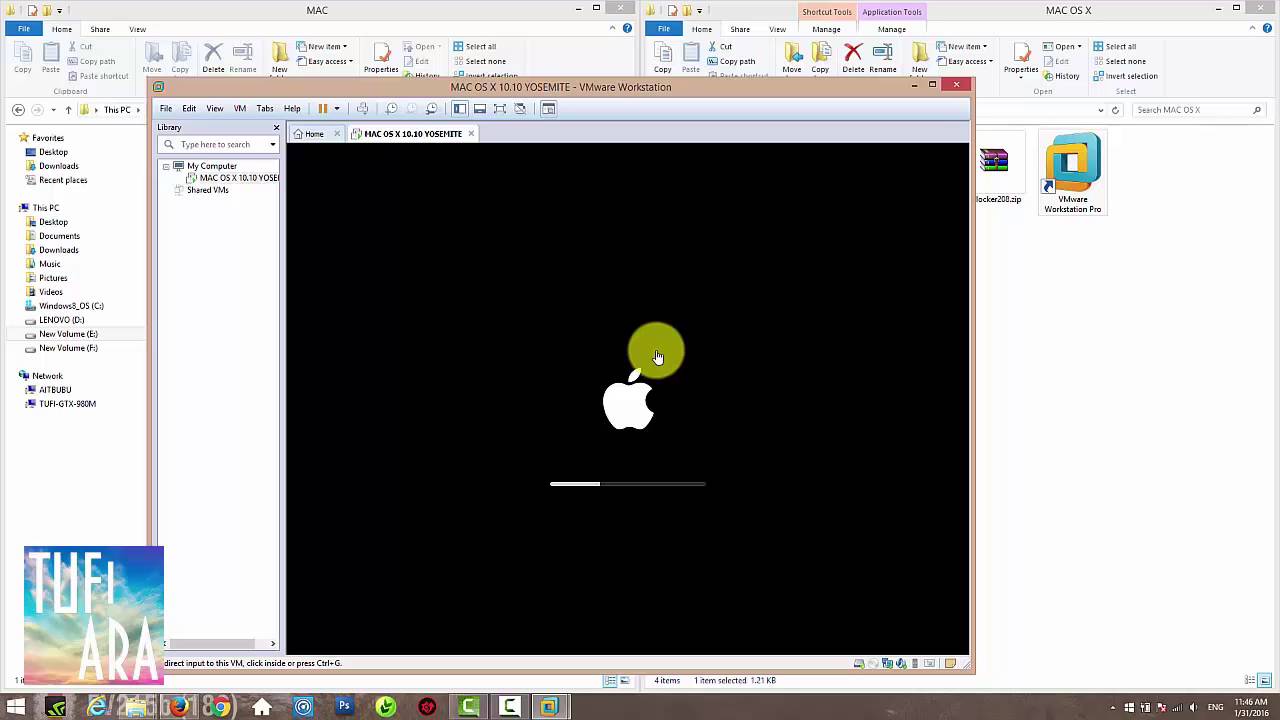
Task: Click the Windows Start button
Action: click(x=15, y=707)
